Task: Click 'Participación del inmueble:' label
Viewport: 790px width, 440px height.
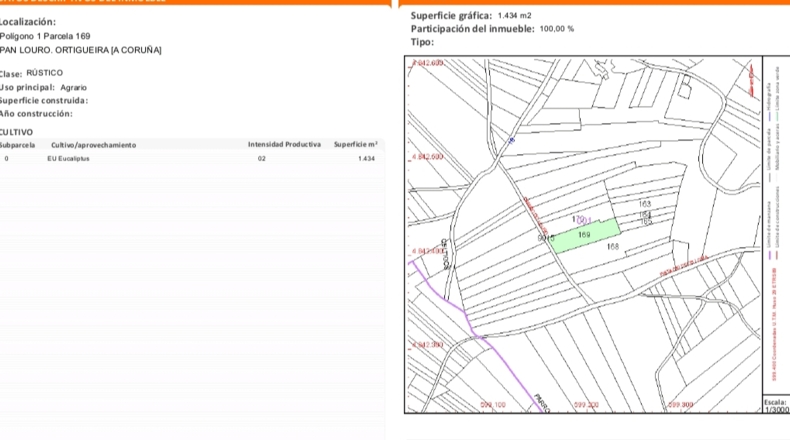Action: [473, 29]
